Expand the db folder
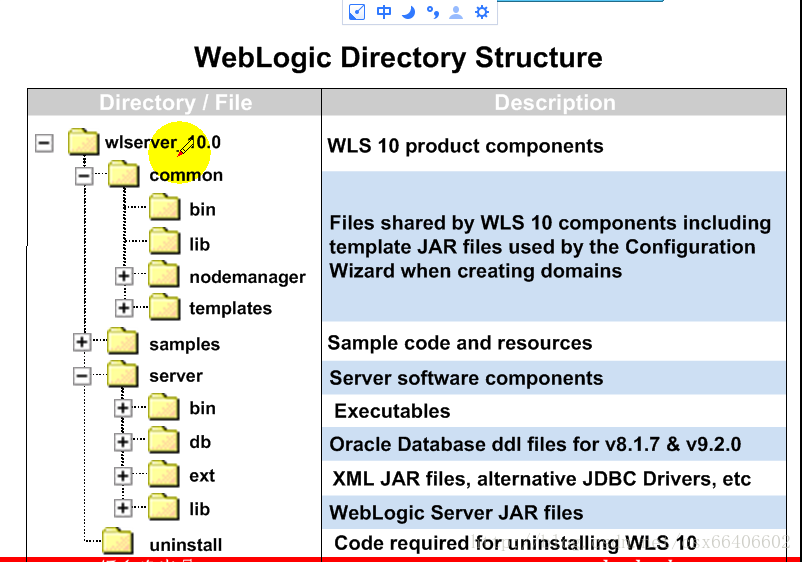 coord(123,442)
